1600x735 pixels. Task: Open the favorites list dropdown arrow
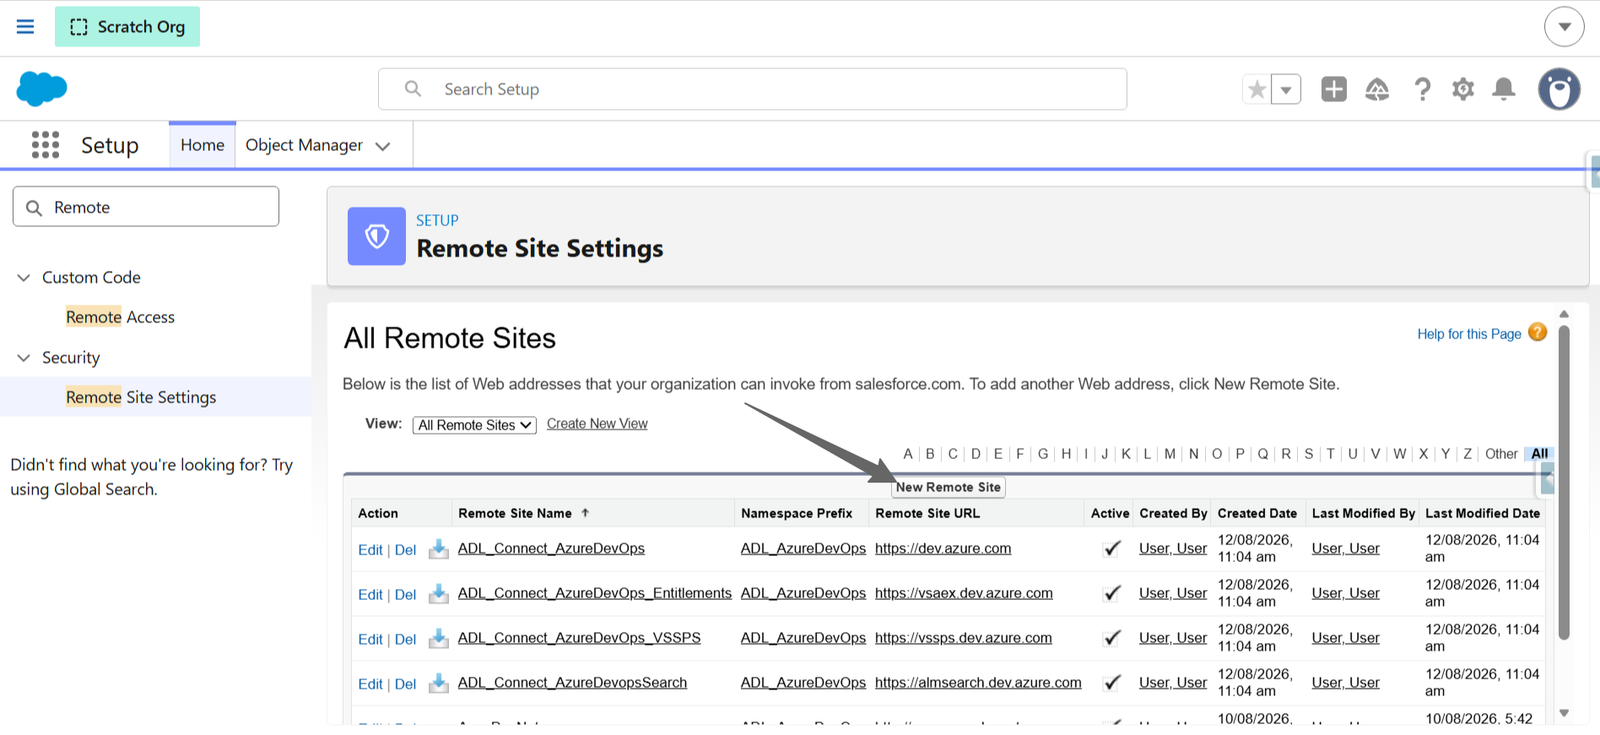(1286, 90)
